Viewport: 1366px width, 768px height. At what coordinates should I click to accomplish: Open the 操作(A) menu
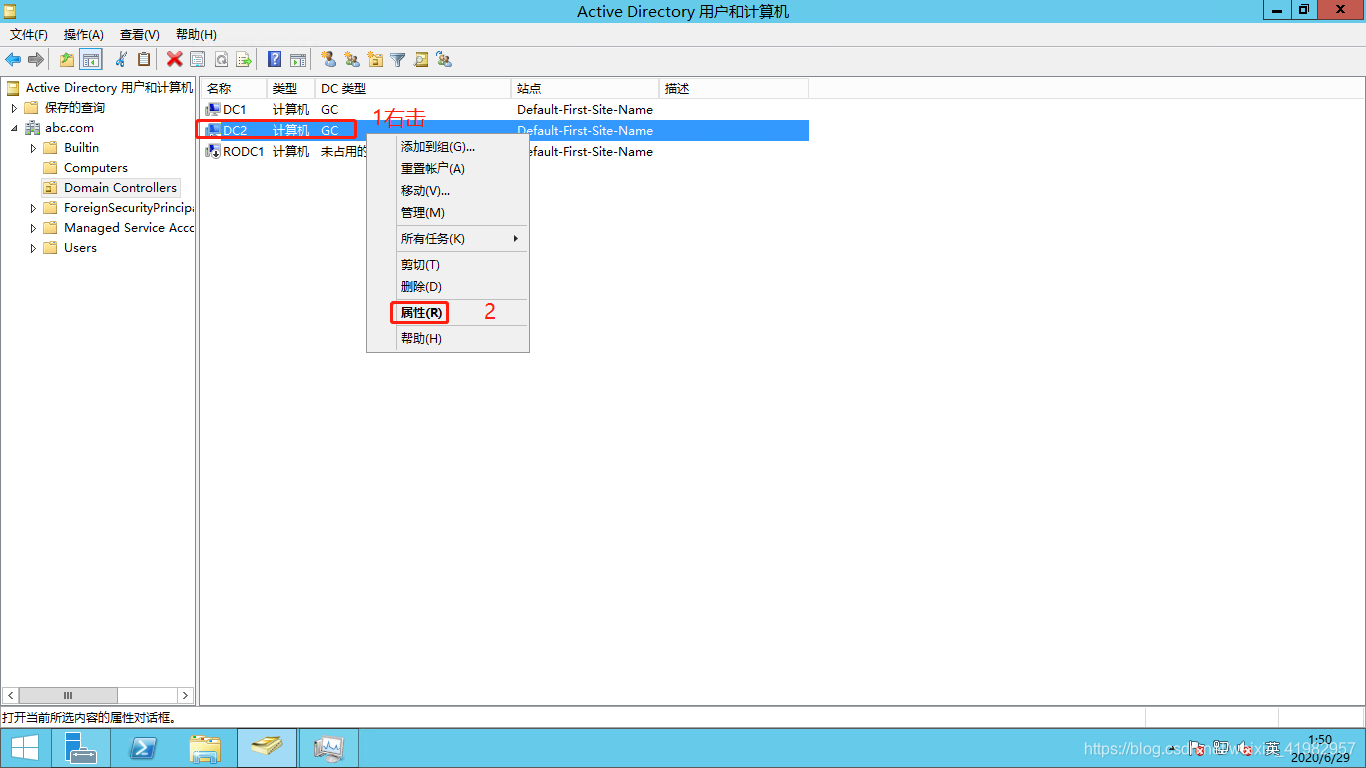click(x=84, y=34)
